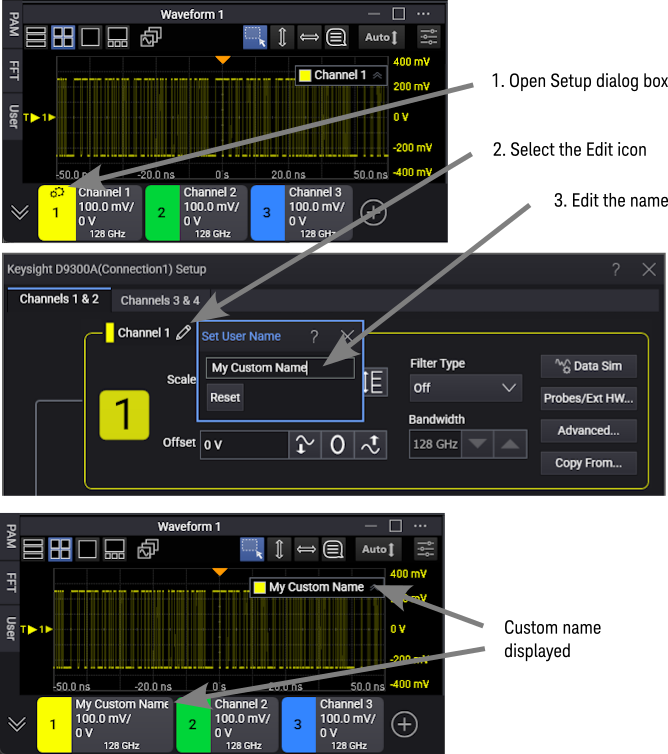Click the Probes/Ext HW... button
Image resolution: width=668 pixels, height=754 pixels.
coord(588,398)
